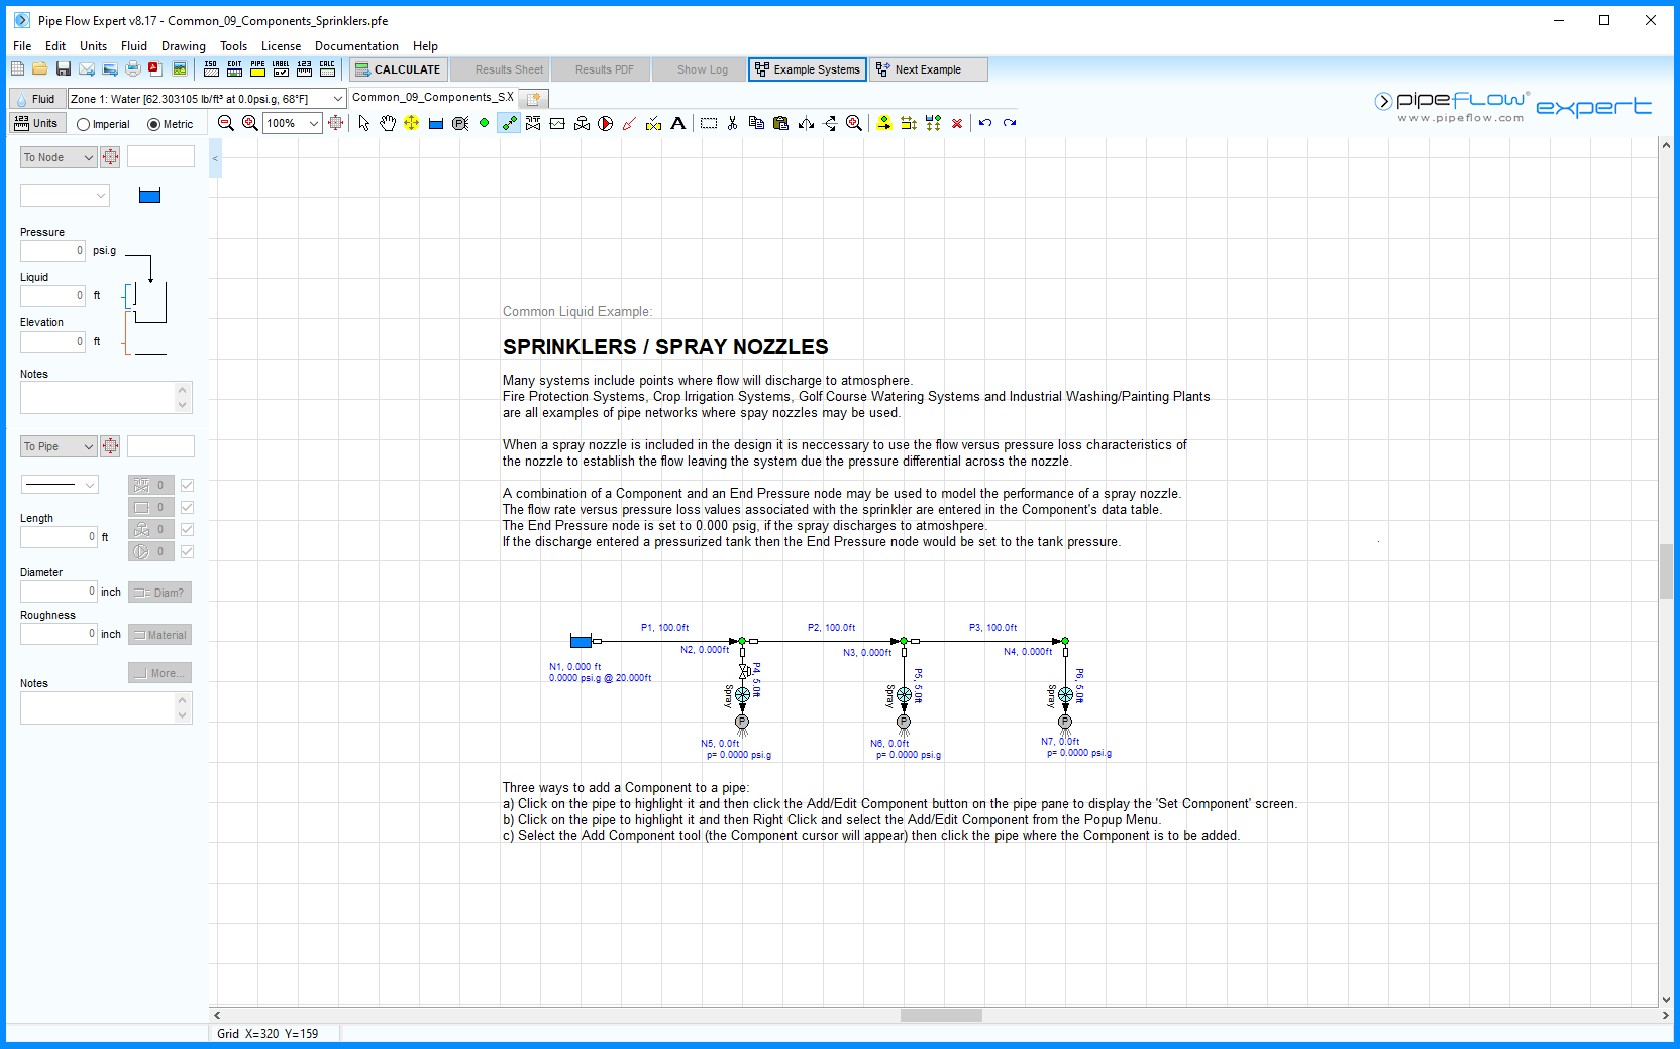Viewport: 1680px width, 1049px height.
Task: Toggle the checkbox beside the component count button
Action: (x=187, y=507)
